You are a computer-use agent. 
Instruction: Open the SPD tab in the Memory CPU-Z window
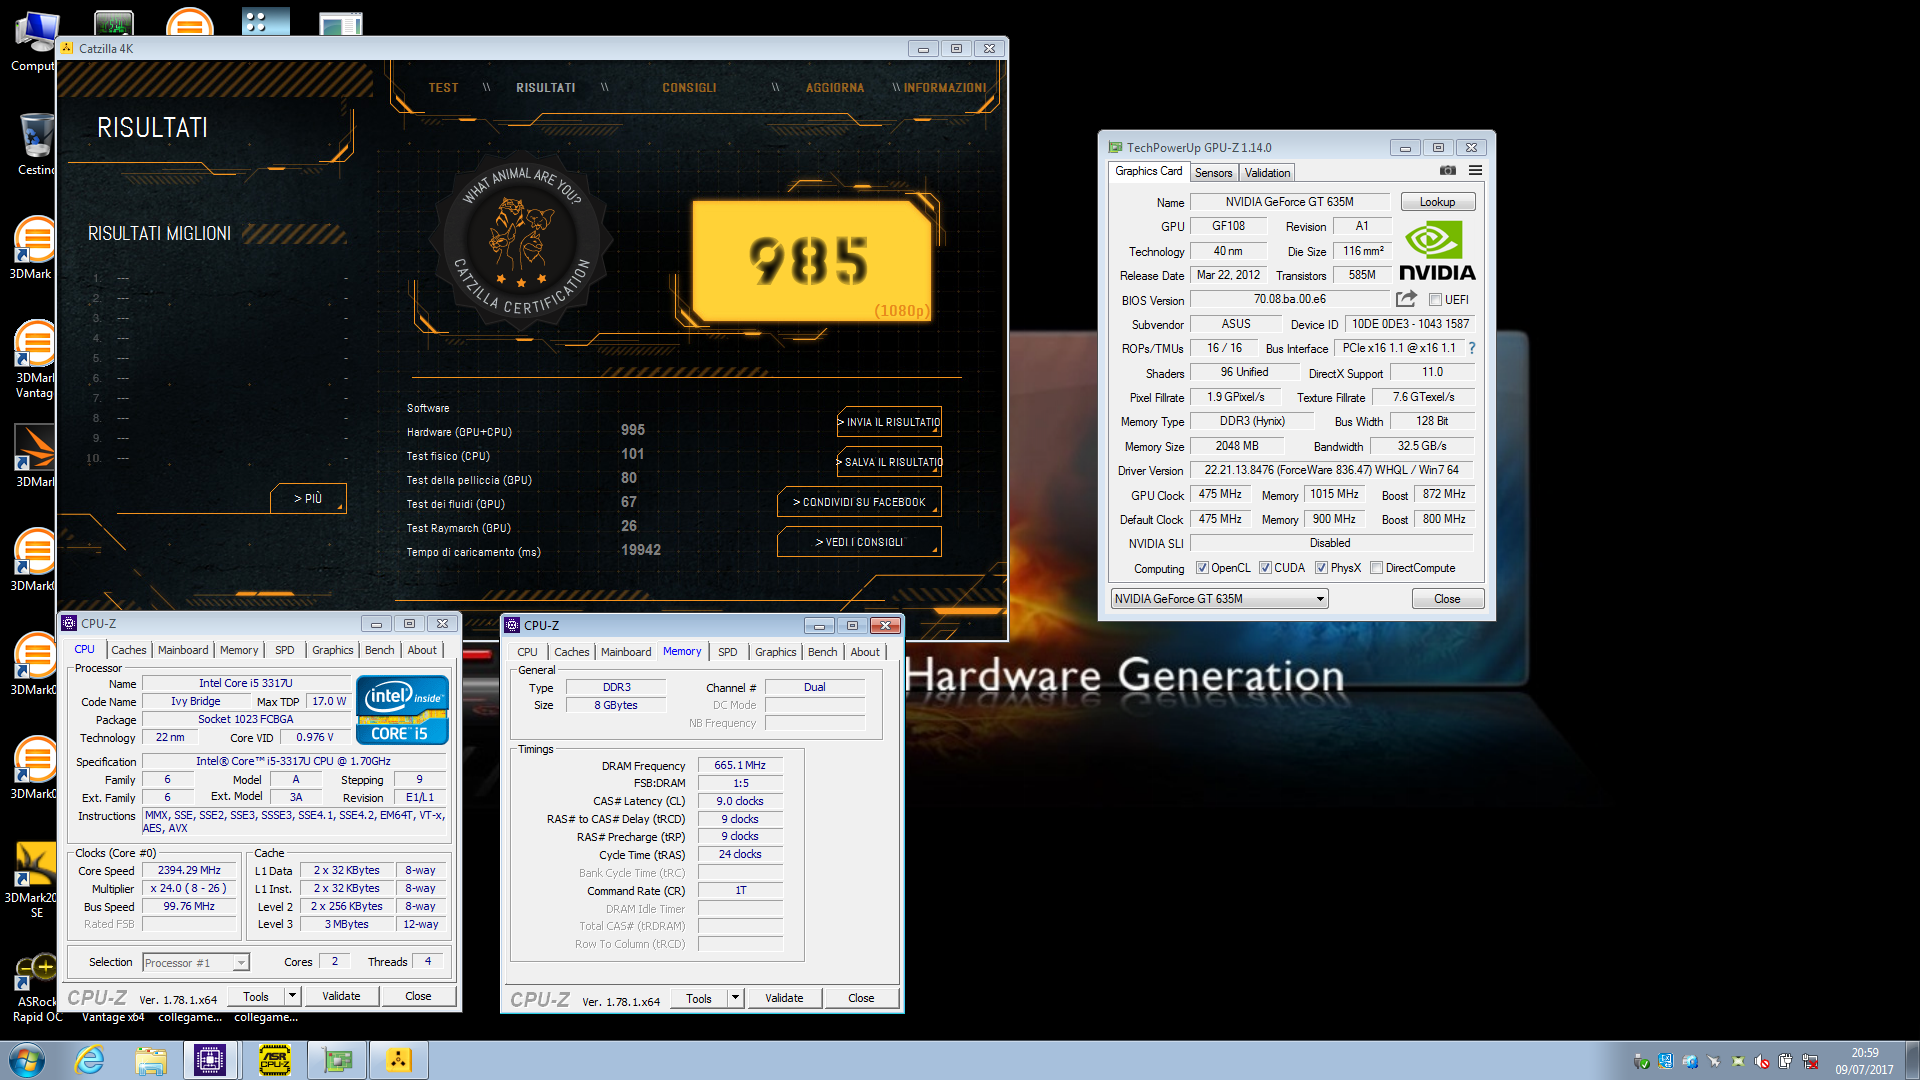[727, 652]
